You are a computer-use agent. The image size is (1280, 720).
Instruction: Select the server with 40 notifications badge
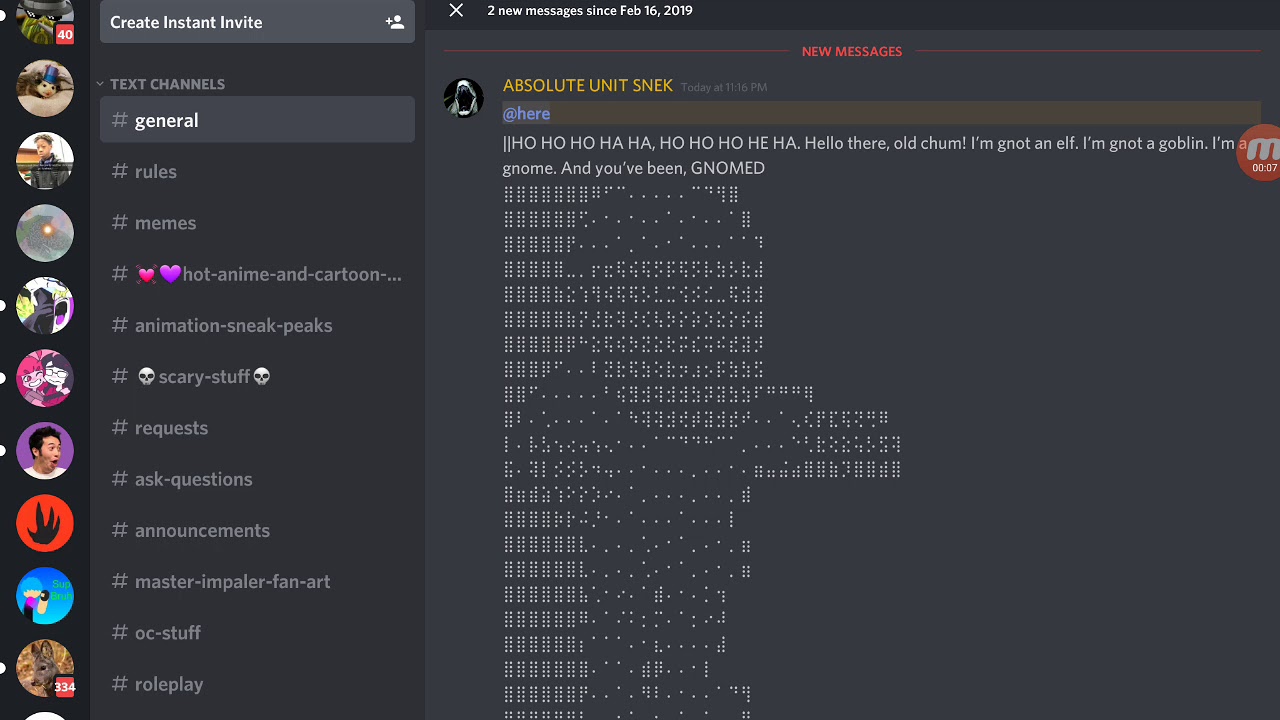tap(45, 20)
